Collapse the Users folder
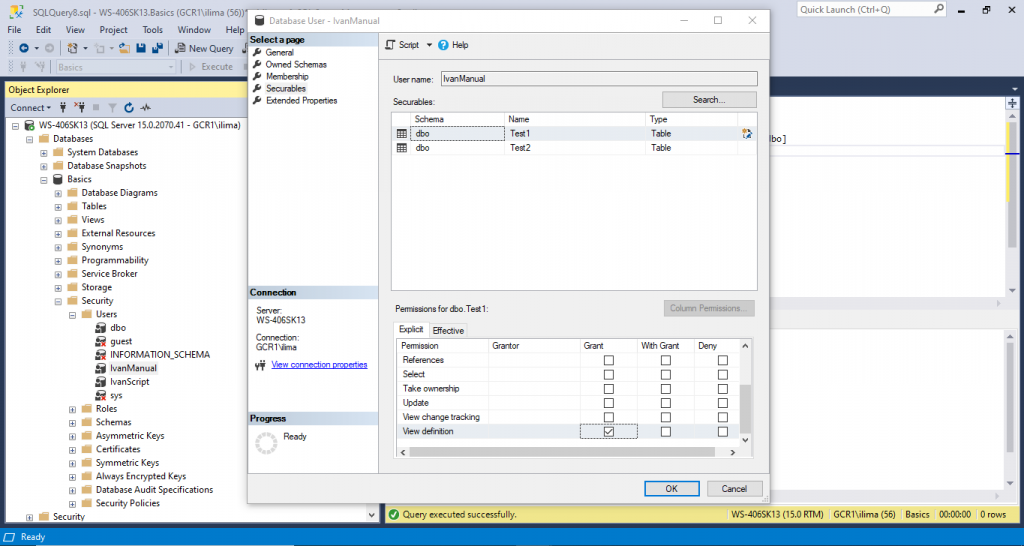The width and height of the screenshot is (1024, 546). point(72,314)
